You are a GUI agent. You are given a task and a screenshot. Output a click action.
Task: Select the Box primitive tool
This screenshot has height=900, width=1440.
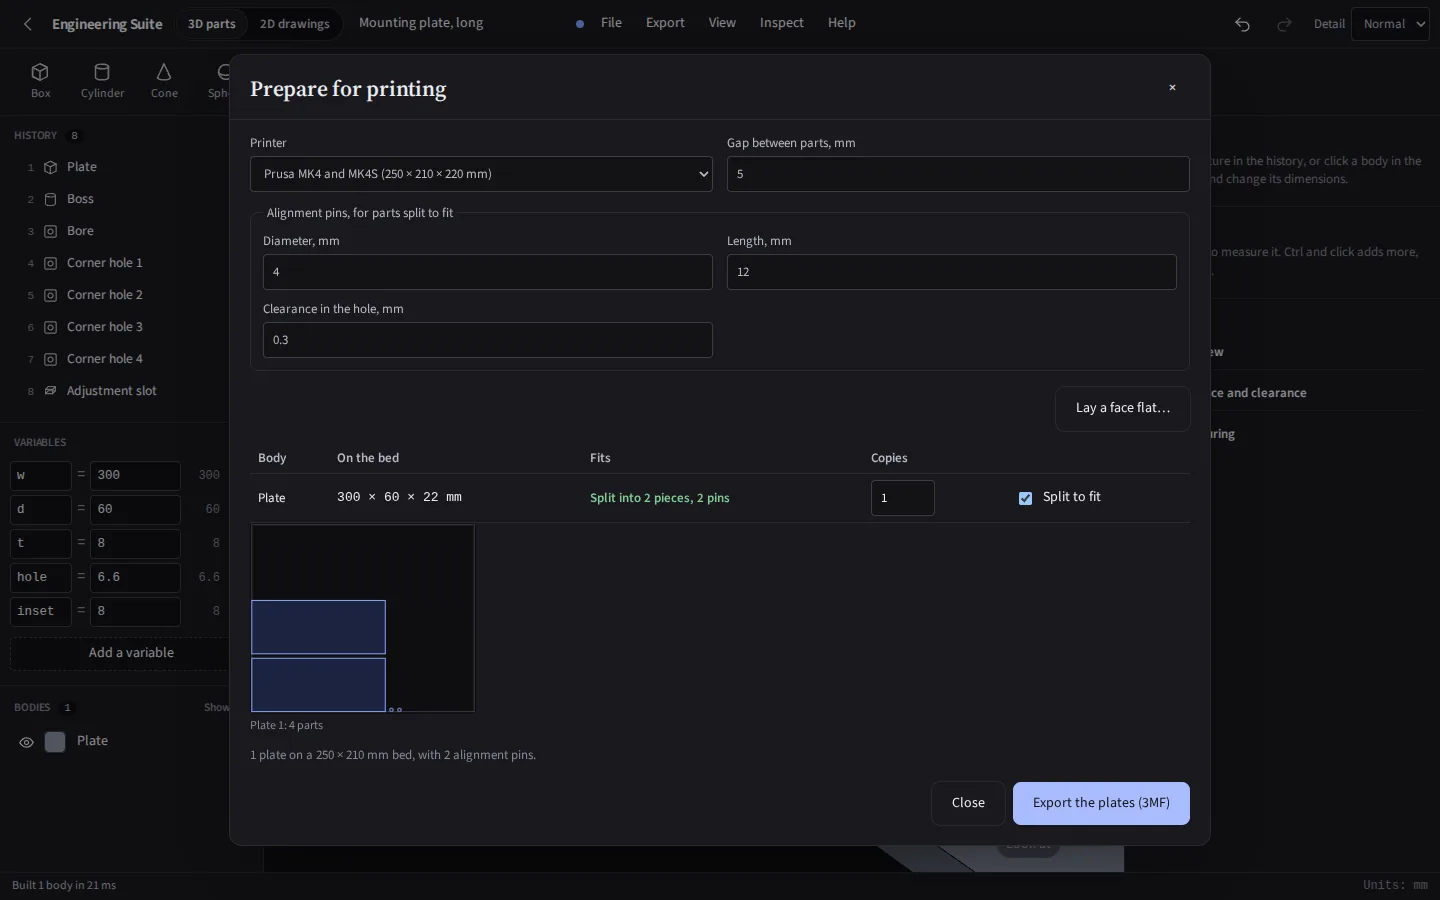click(40, 80)
